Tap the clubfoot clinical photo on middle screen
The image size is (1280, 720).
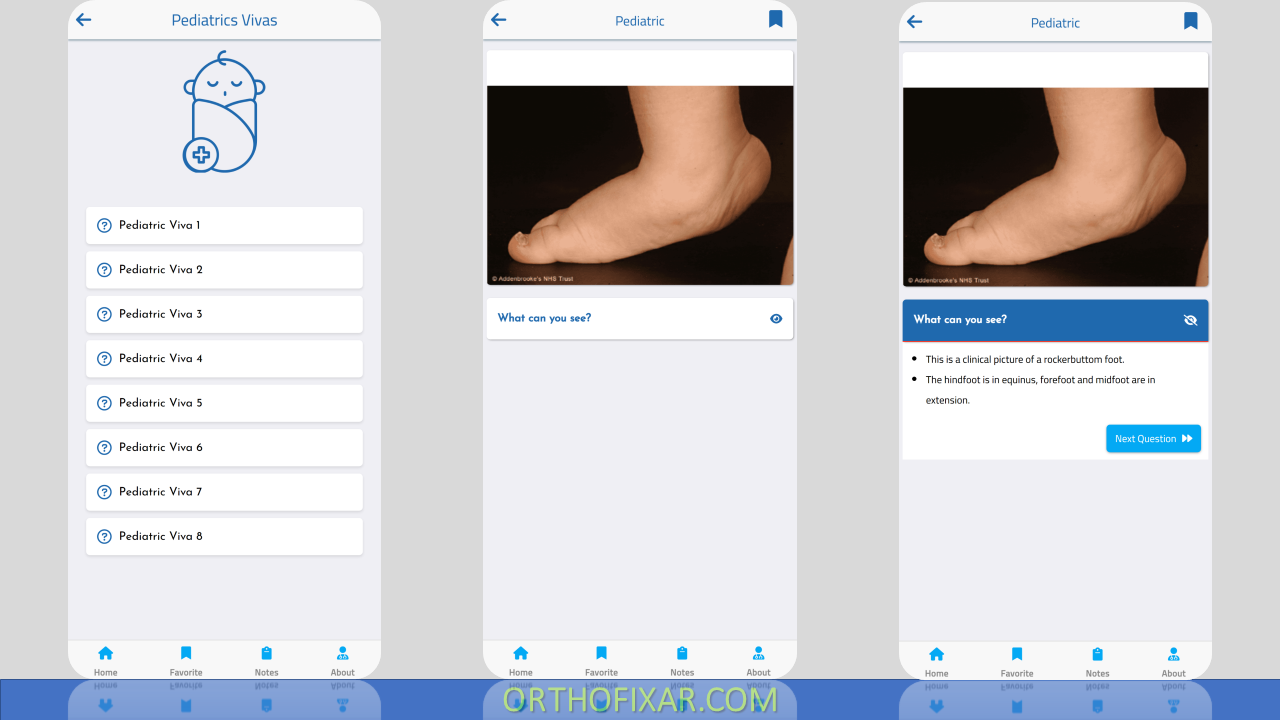pos(639,185)
